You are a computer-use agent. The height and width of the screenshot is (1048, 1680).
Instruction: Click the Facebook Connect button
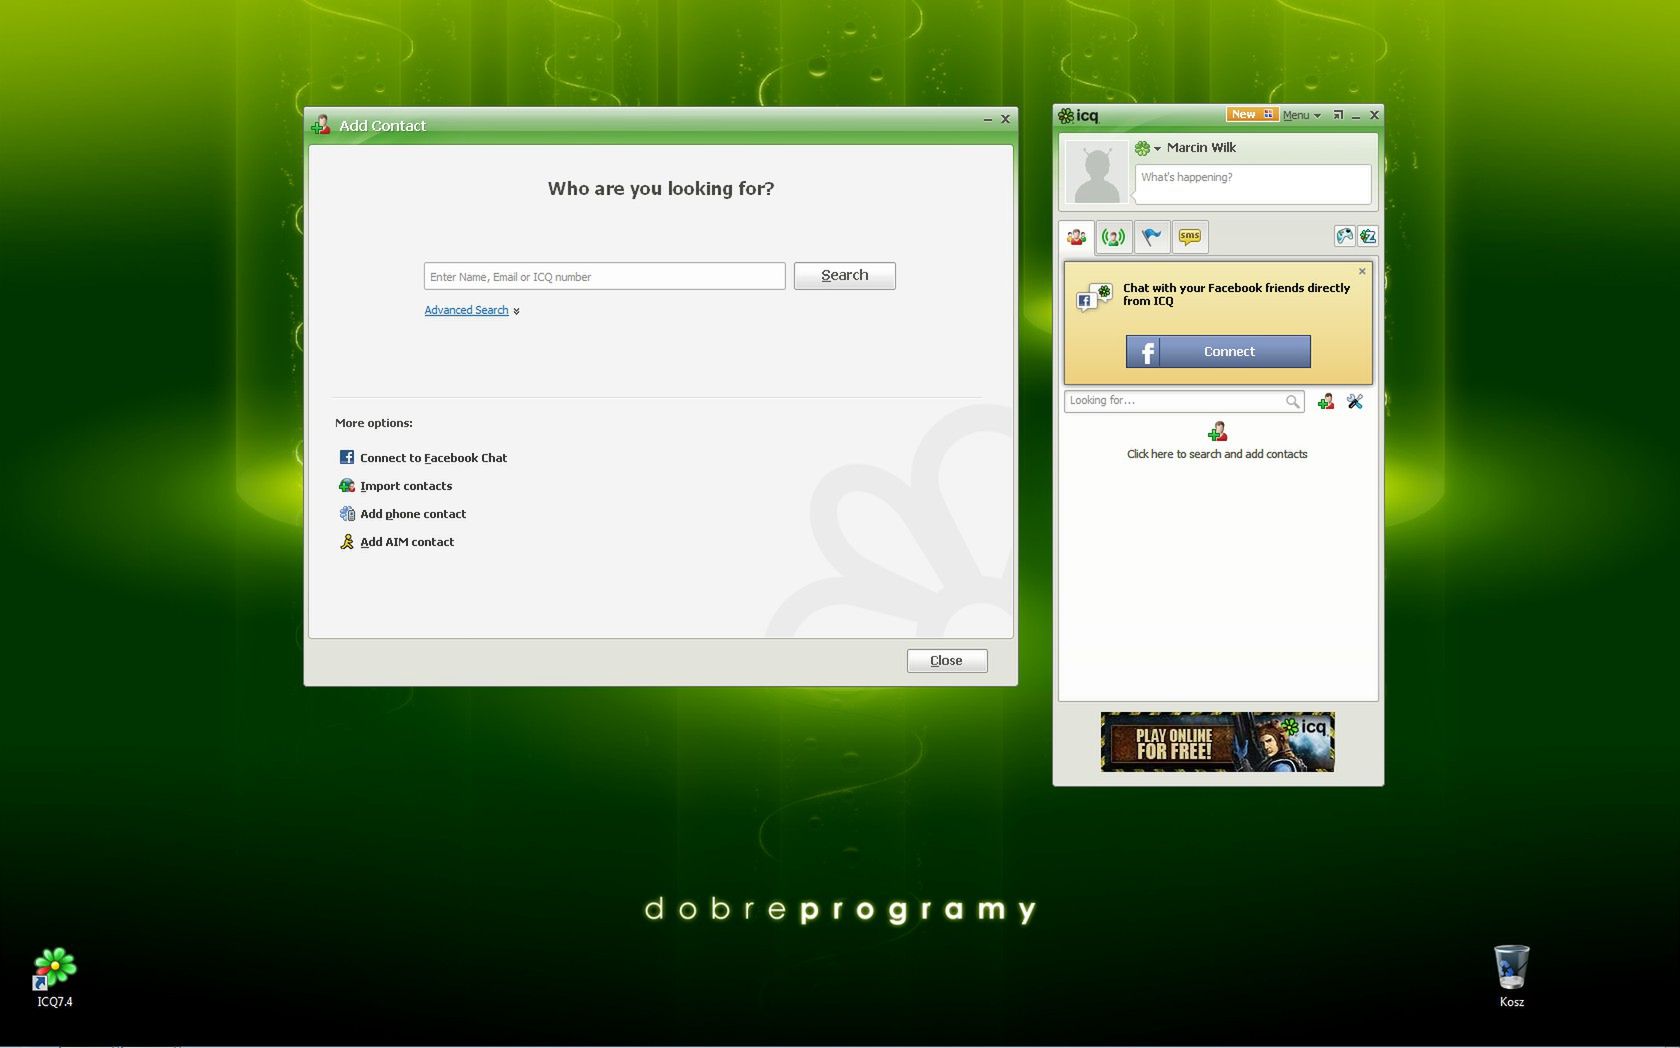pyautogui.click(x=1218, y=351)
